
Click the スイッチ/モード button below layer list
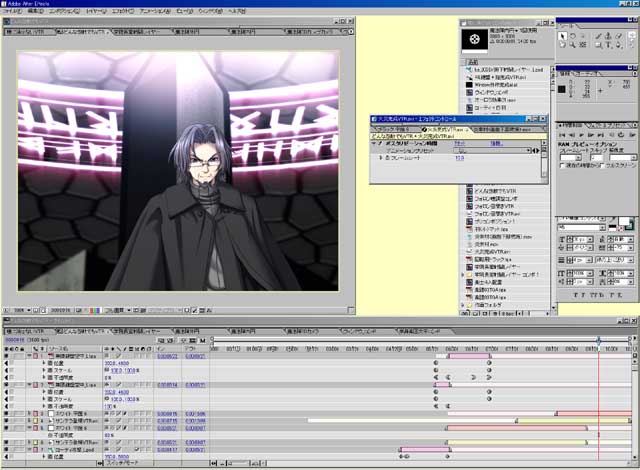pyautogui.click(x=122, y=463)
